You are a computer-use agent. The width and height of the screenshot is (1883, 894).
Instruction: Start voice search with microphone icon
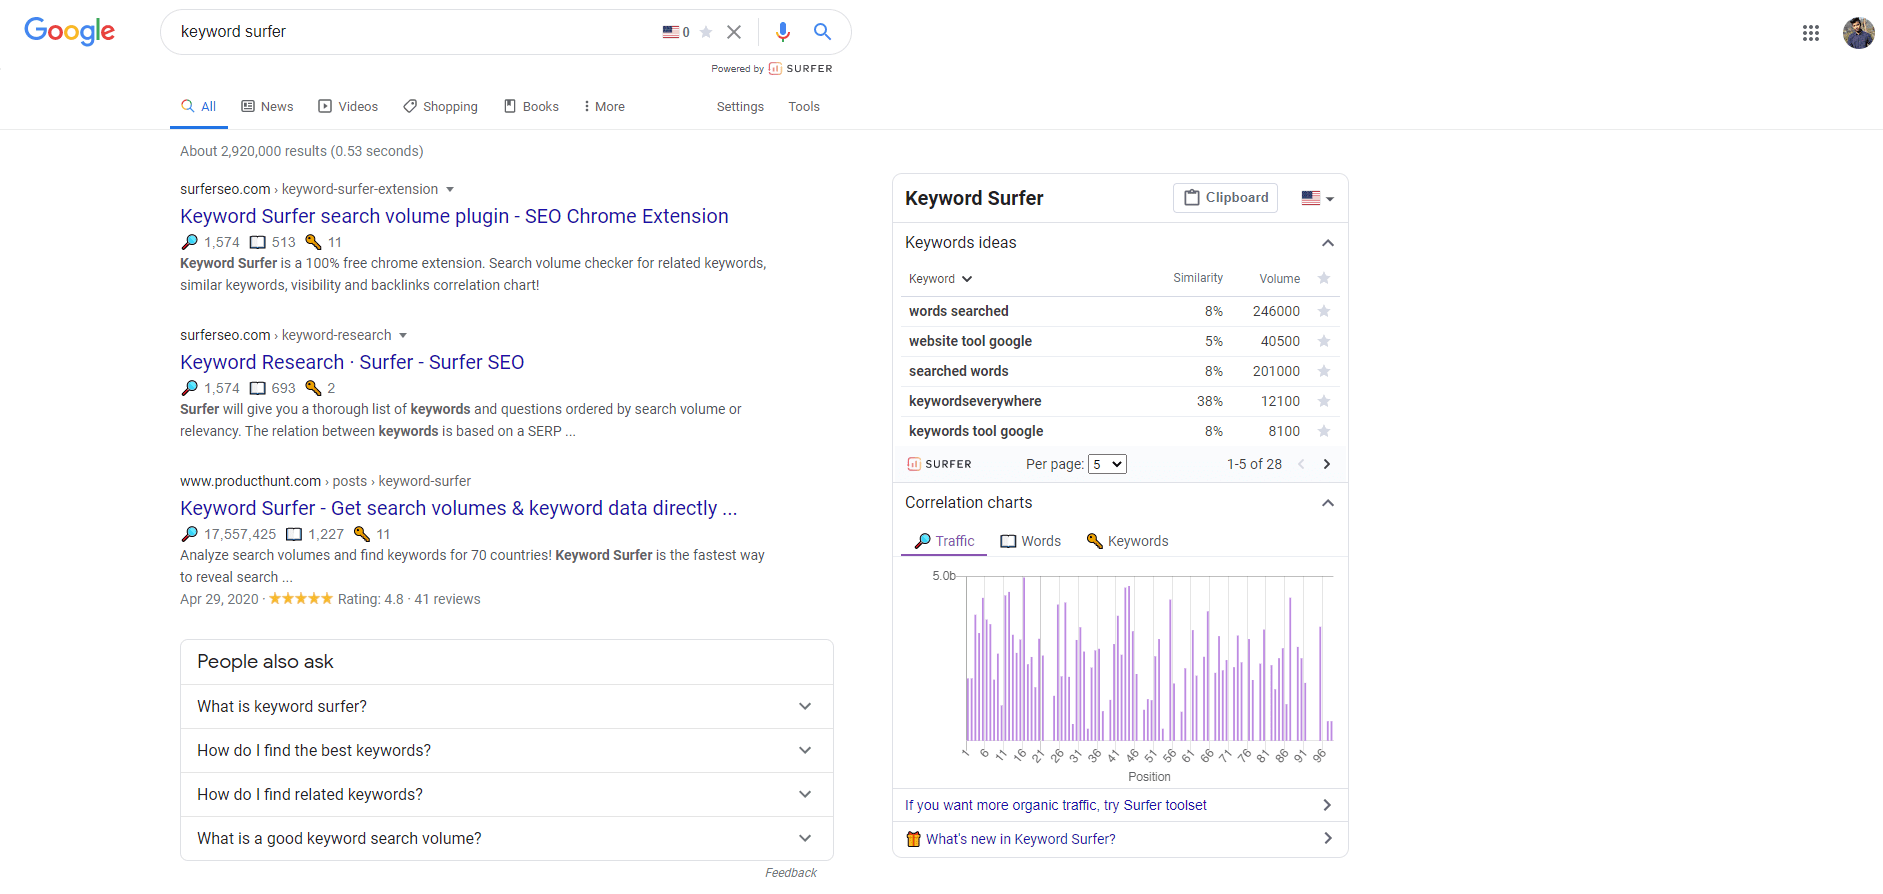(x=783, y=32)
